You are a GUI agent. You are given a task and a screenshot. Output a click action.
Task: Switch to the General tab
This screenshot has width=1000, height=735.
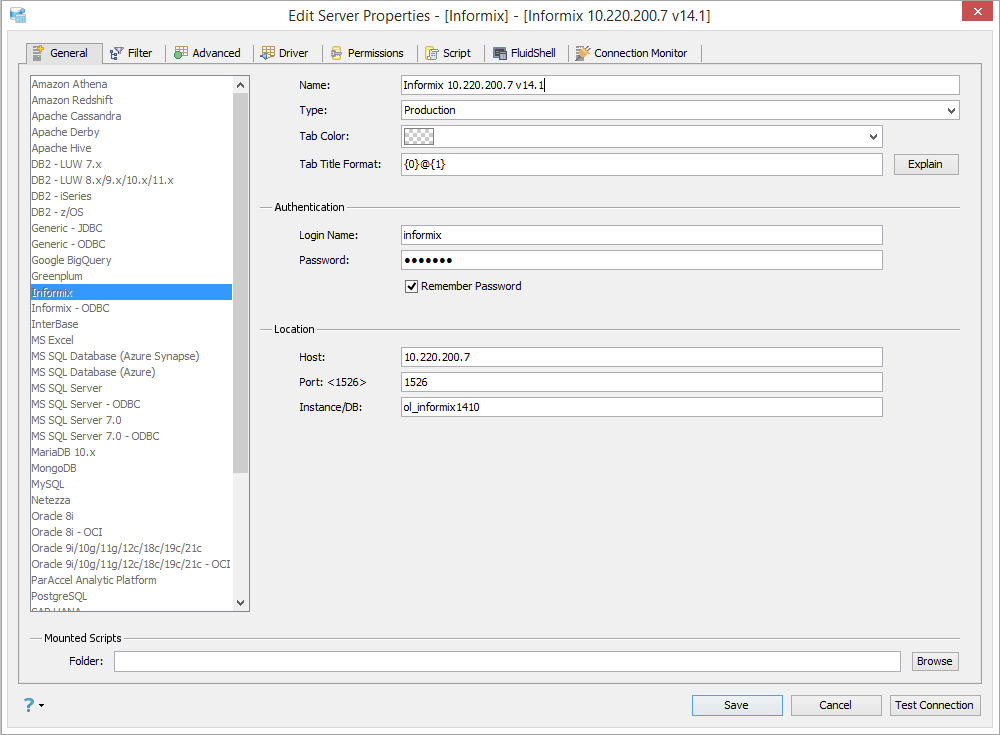[x=64, y=53]
